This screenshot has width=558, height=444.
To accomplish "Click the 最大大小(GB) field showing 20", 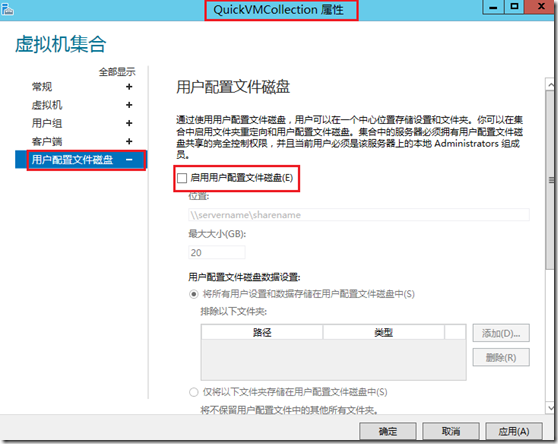I will (217, 253).
